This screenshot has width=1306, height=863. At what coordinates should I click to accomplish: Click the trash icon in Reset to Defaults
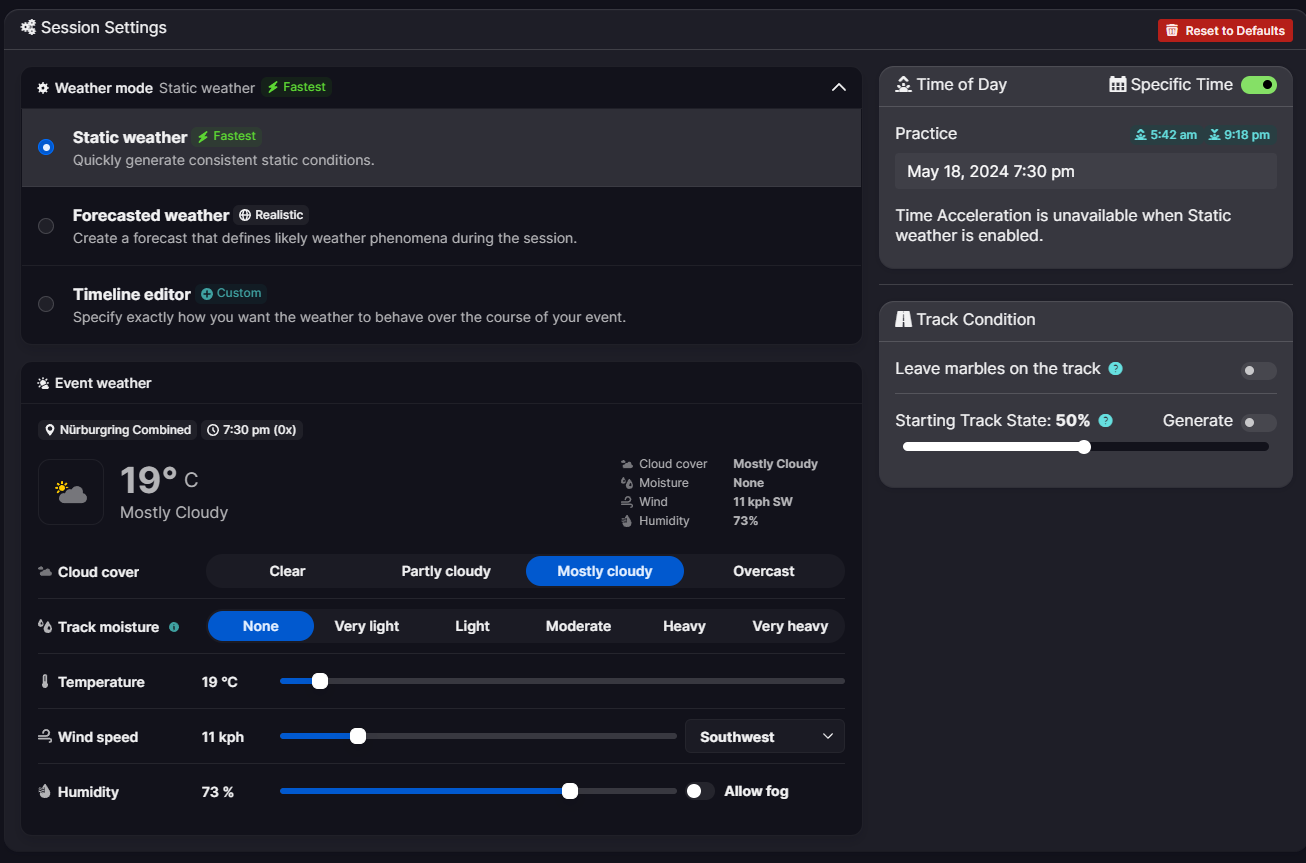coord(1172,31)
